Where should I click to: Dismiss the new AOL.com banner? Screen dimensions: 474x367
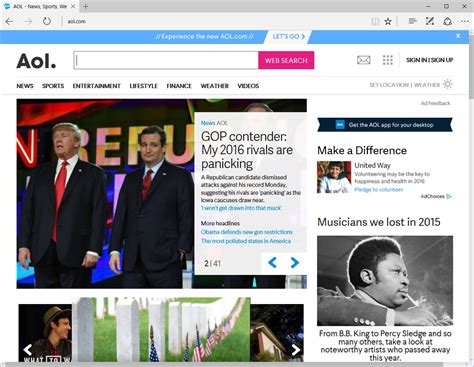458,36
